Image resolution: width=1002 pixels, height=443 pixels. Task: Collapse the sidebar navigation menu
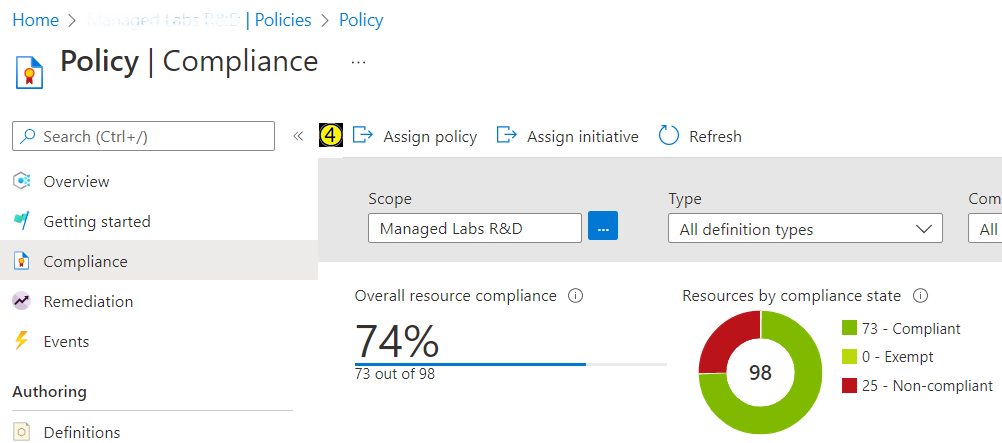point(298,136)
